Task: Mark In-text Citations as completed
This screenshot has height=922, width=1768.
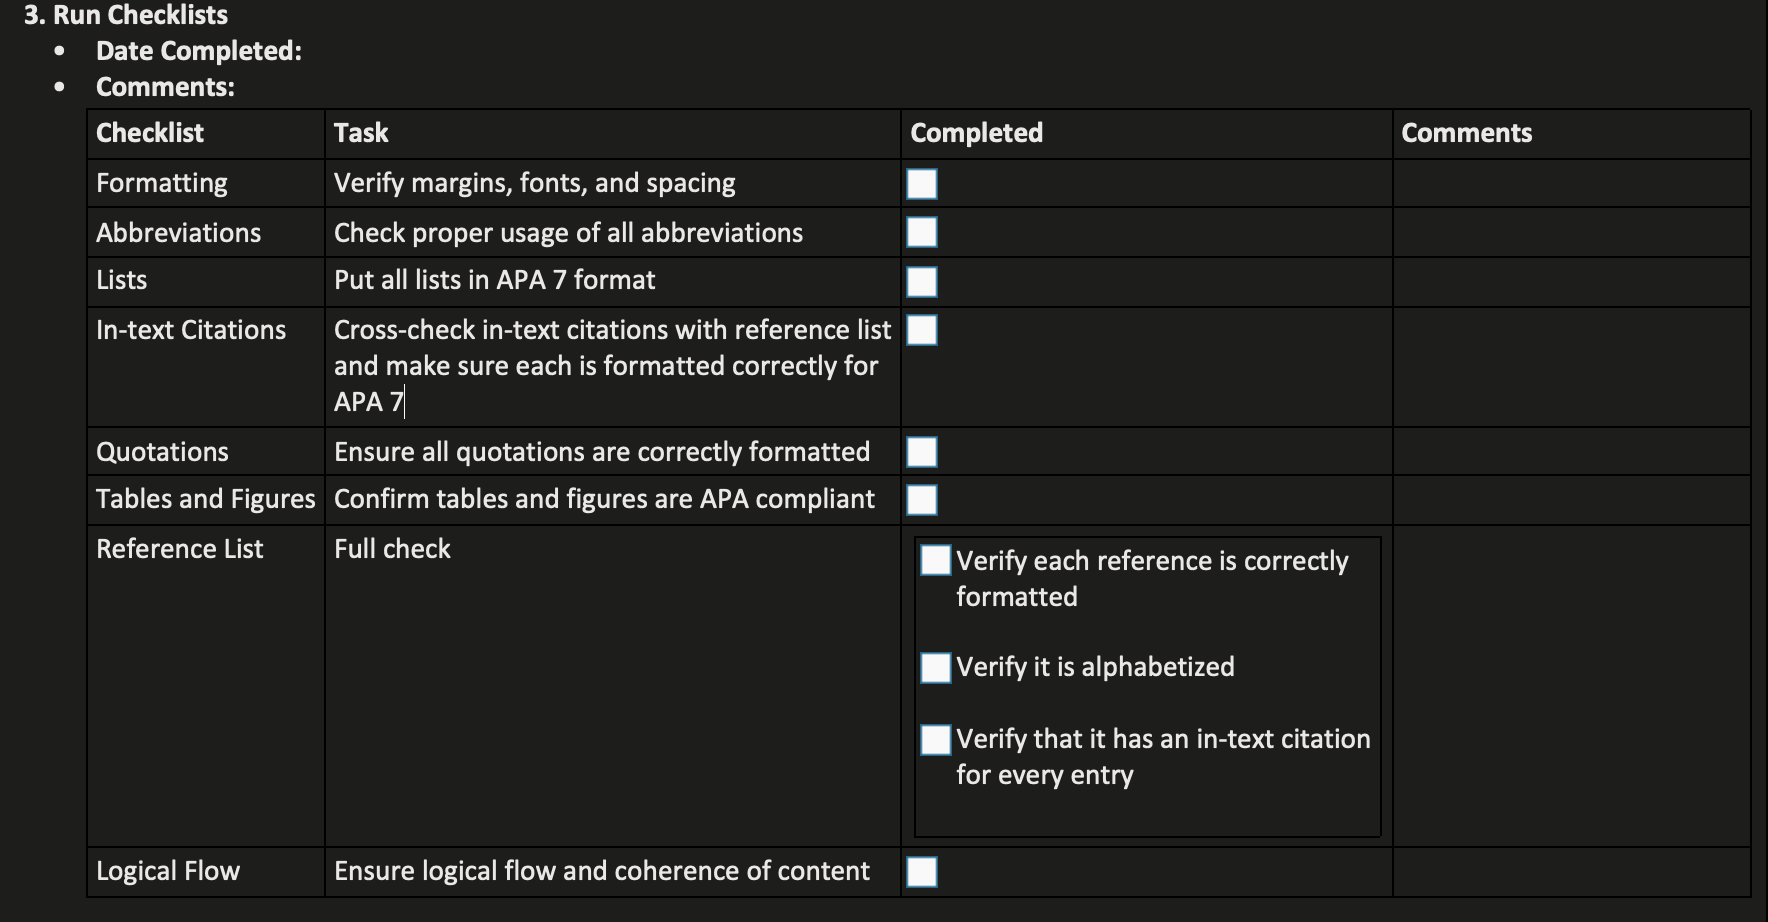Action: [x=921, y=330]
